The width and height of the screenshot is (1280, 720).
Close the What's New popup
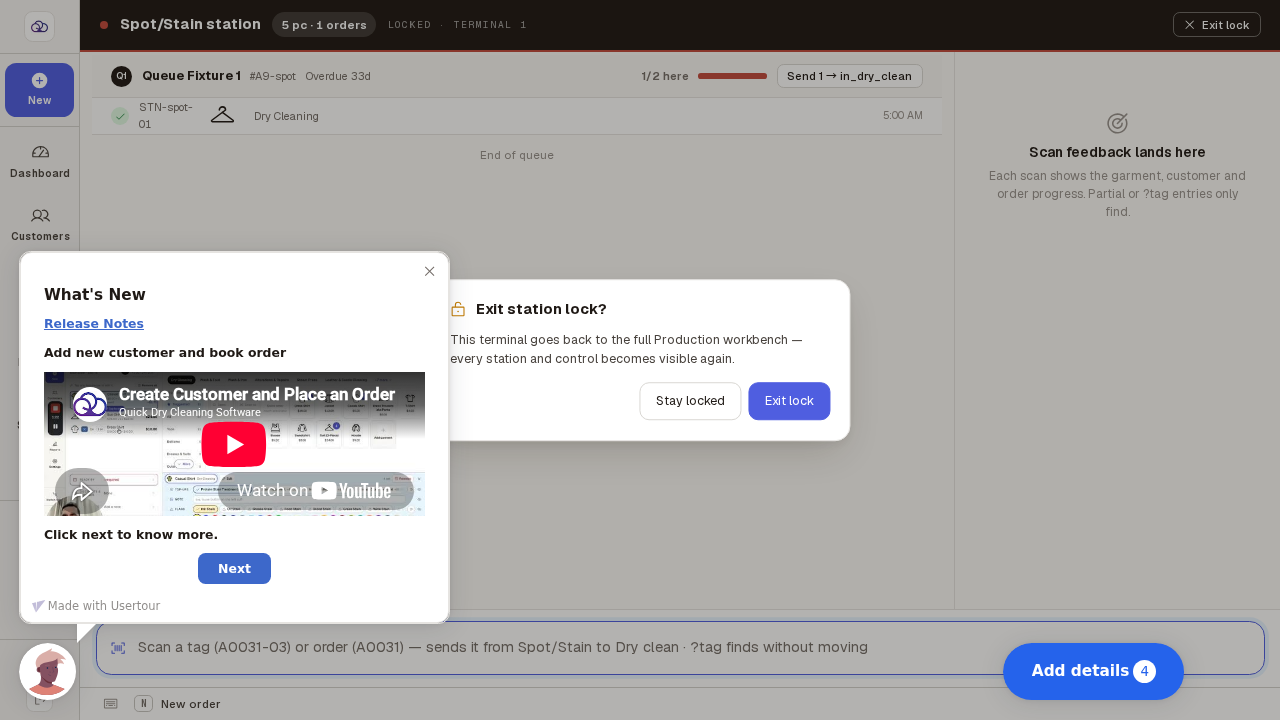click(429, 271)
